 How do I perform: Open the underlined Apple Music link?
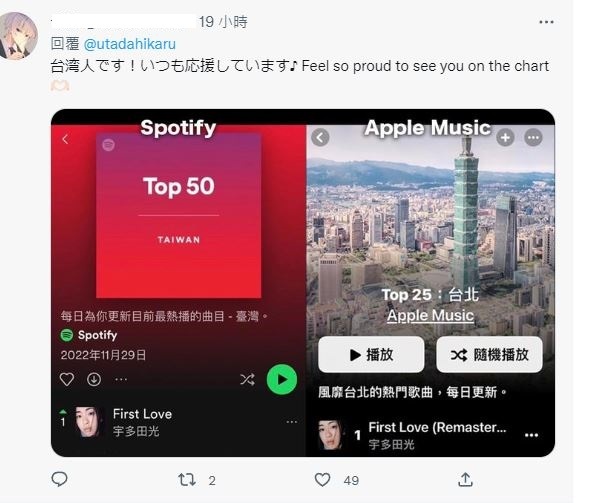430,316
